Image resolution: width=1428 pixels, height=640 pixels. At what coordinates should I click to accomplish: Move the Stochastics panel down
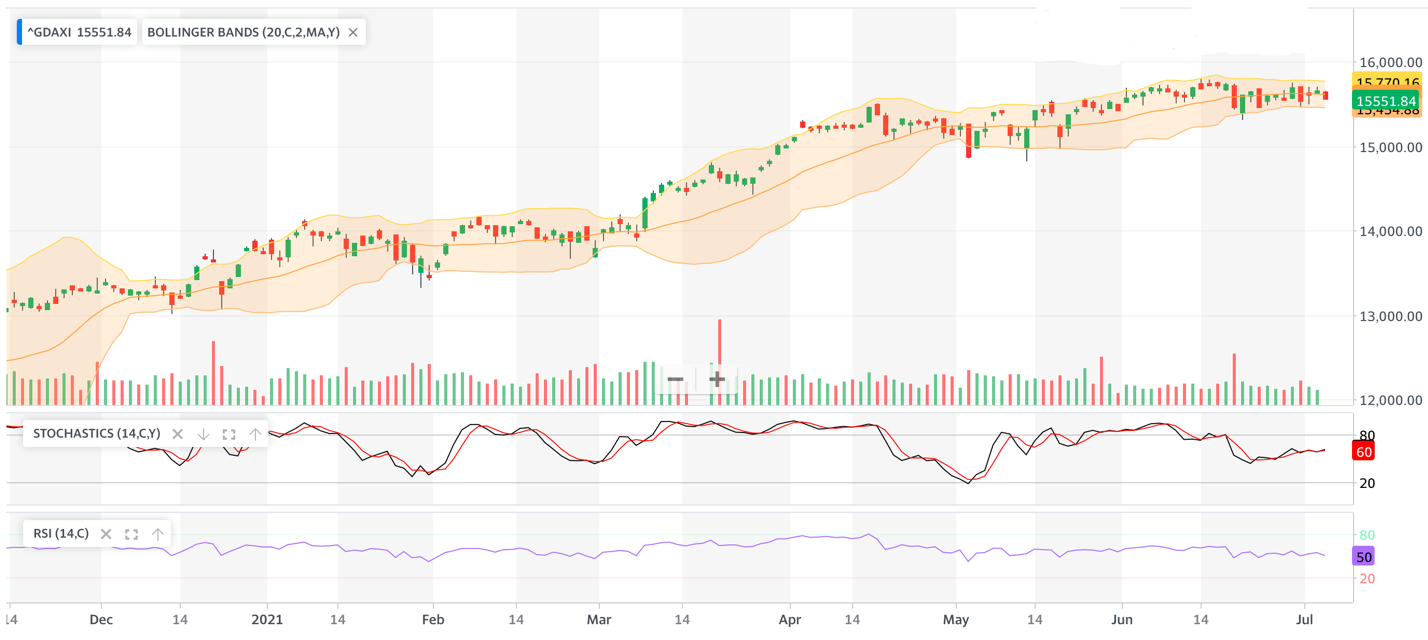click(203, 434)
